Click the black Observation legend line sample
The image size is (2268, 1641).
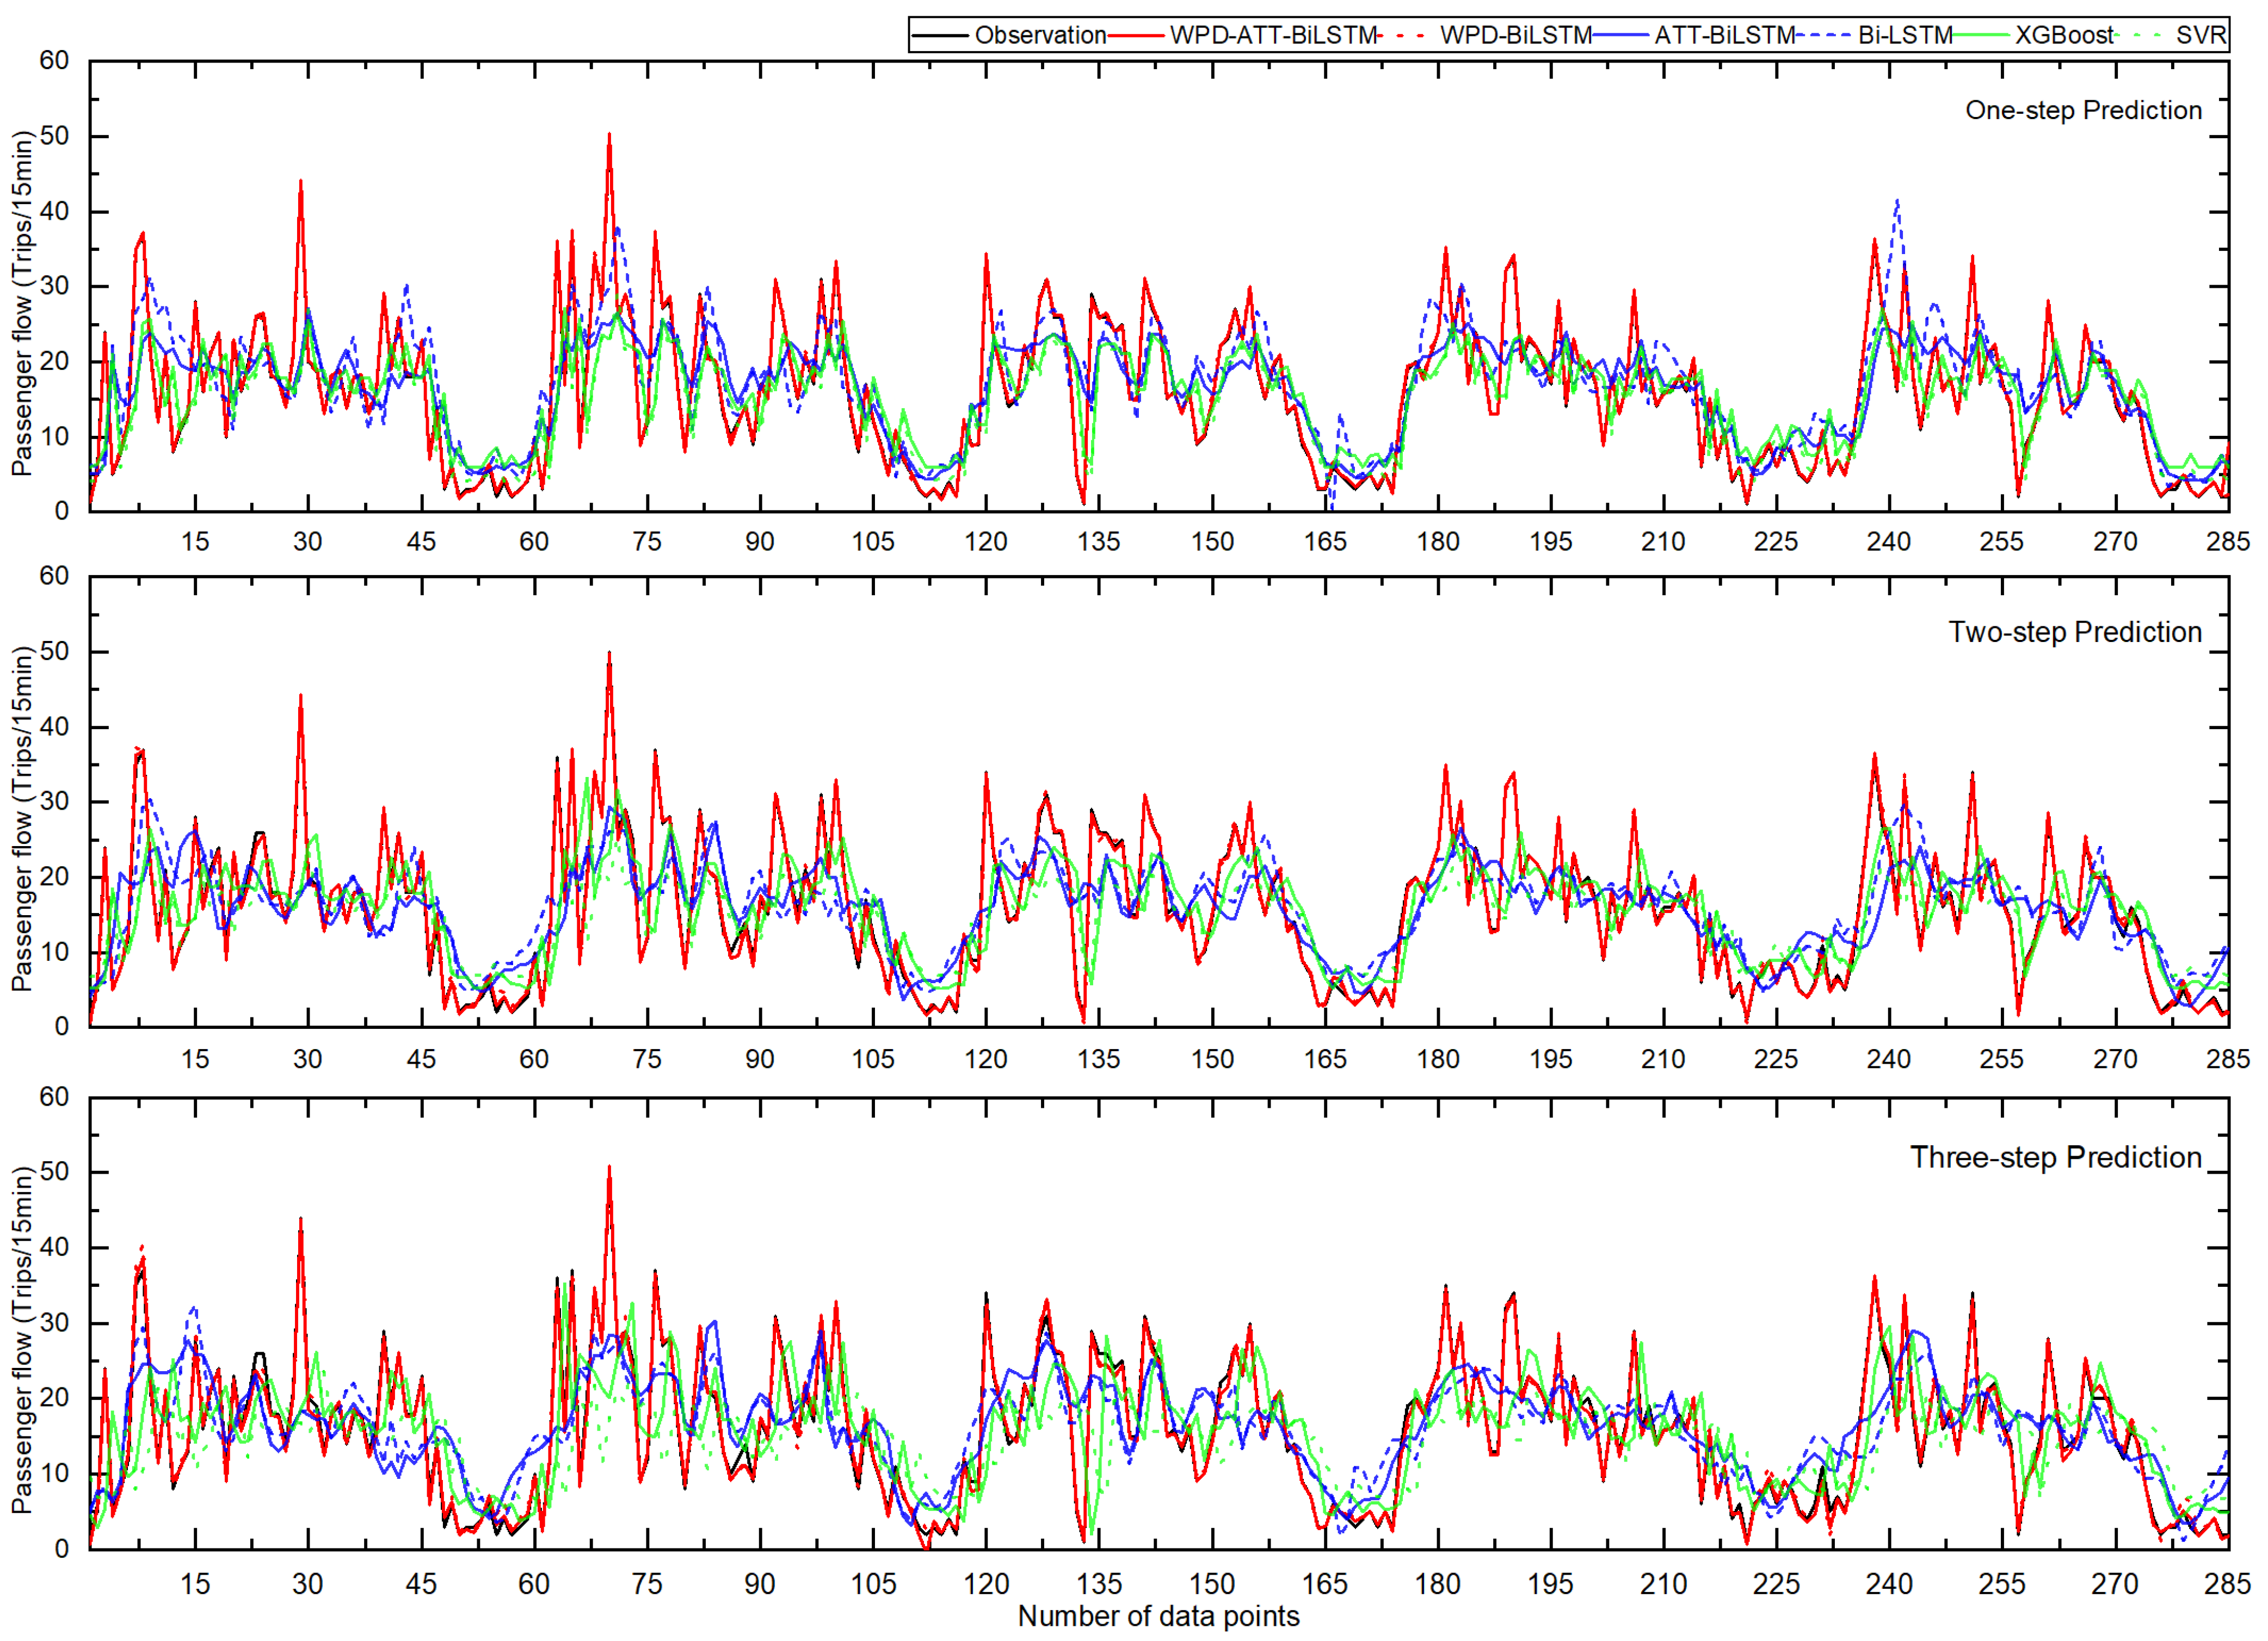[x=940, y=35]
